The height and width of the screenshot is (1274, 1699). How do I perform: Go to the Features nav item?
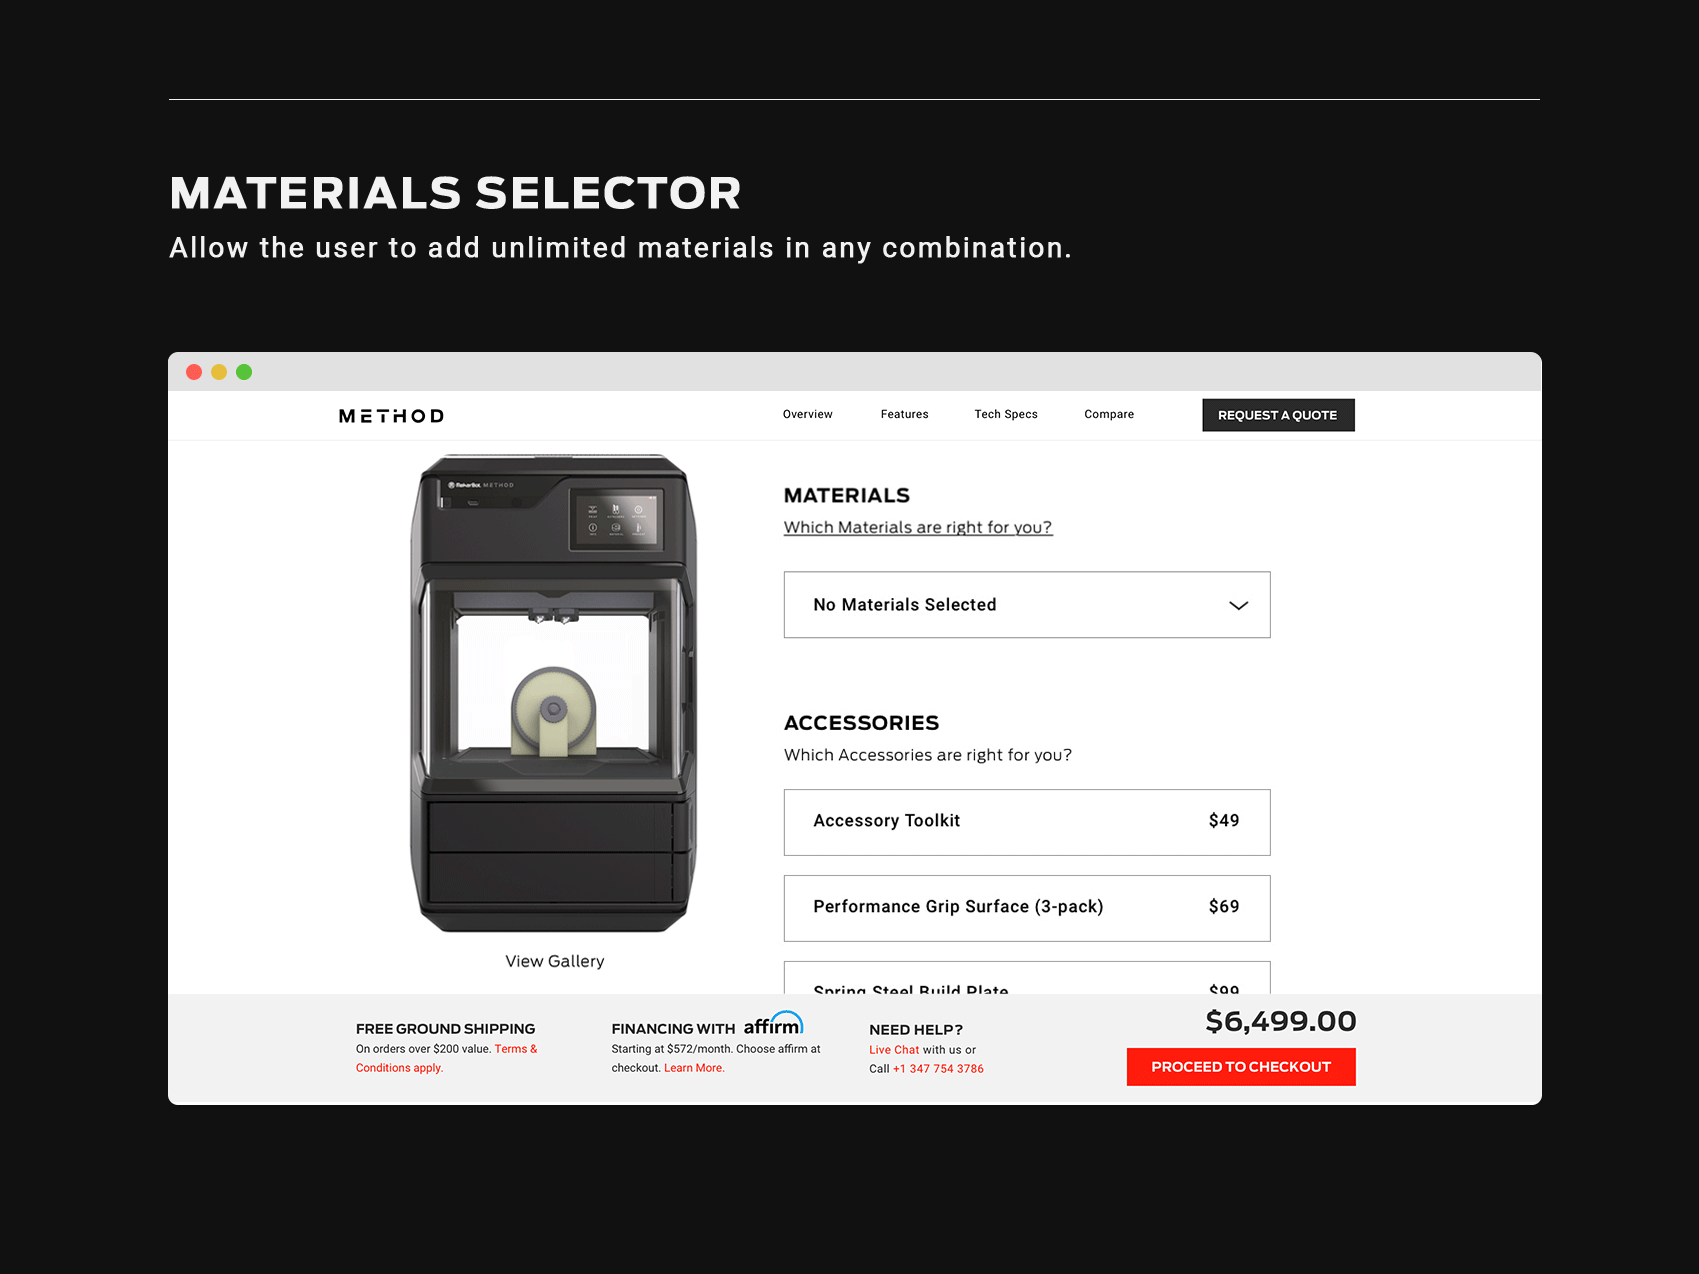click(x=904, y=414)
